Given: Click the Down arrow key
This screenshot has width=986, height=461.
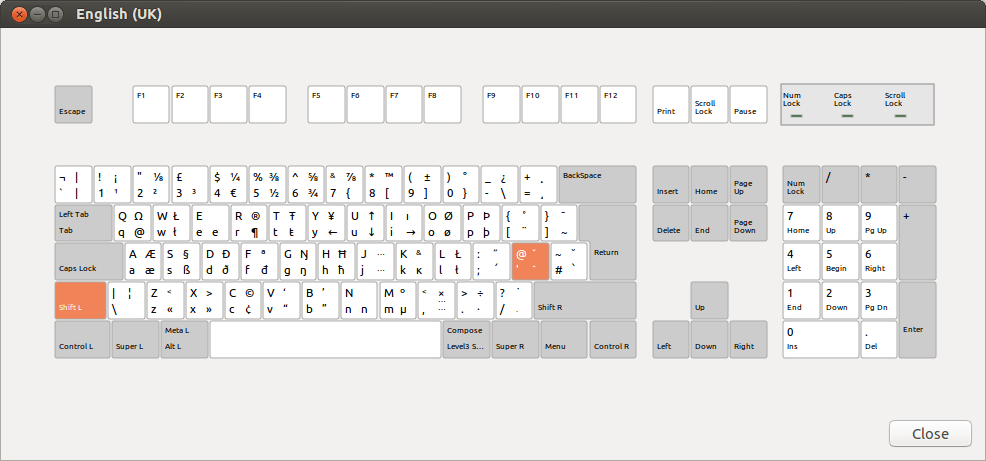Looking at the screenshot, I should click(709, 340).
